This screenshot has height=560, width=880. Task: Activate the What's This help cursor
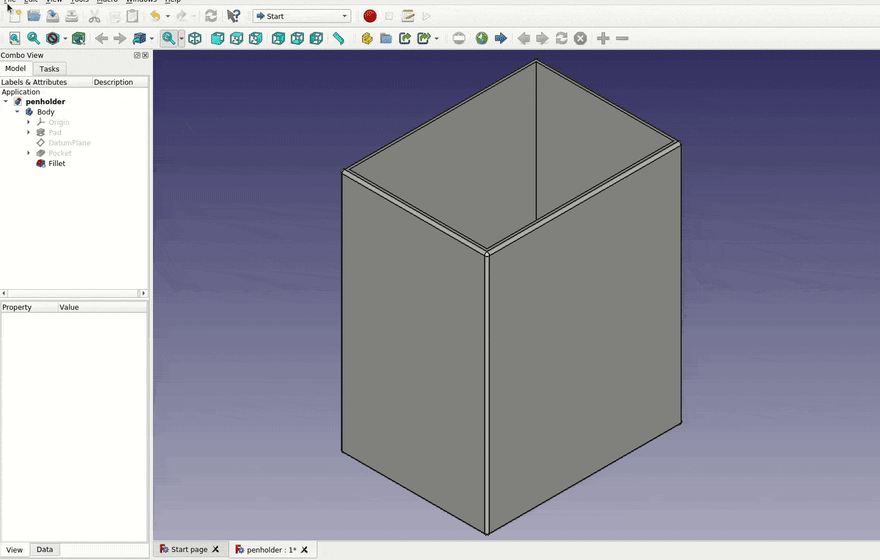(x=233, y=16)
